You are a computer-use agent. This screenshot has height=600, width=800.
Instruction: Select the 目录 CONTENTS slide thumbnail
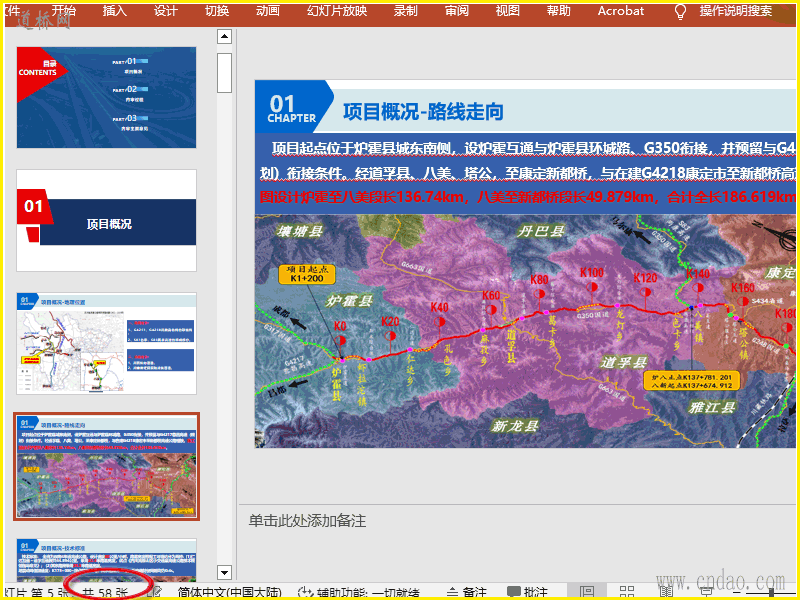[x=107, y=97]
